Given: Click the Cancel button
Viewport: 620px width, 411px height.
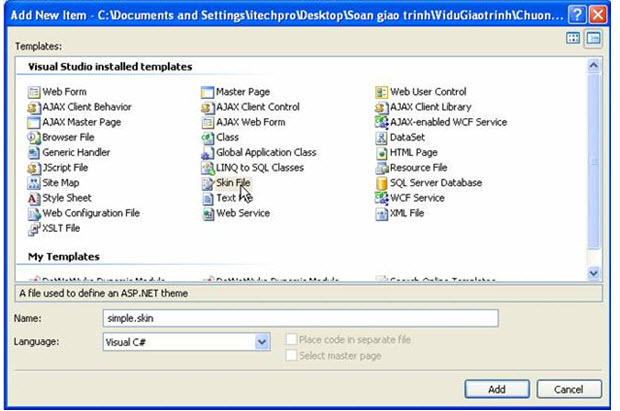Looking at the screenshot, I should tap(568, 388).
